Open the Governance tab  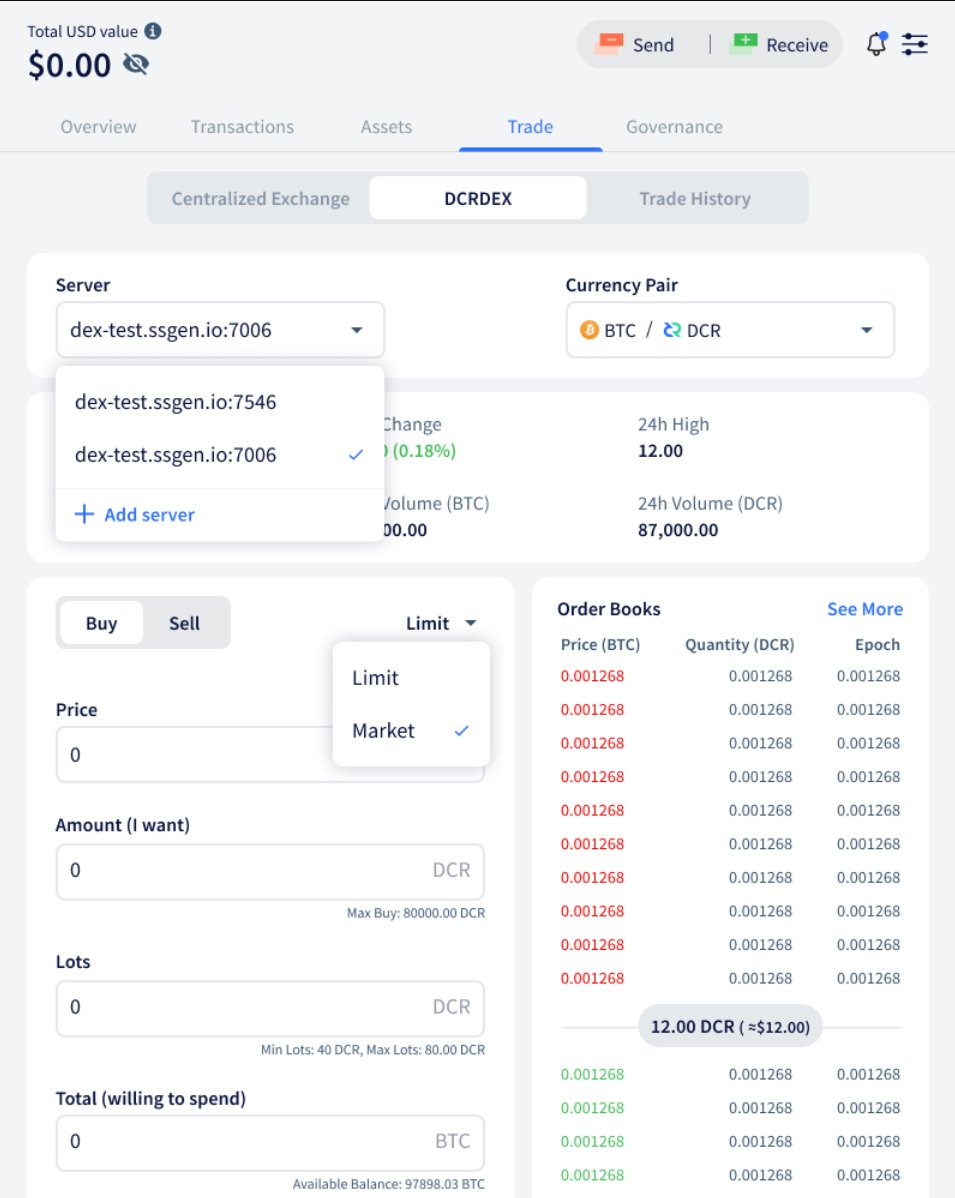tap(675, 127)
